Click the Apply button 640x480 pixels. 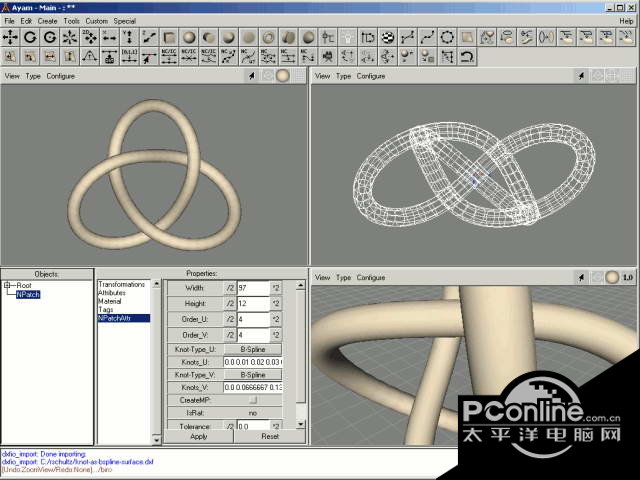[x=198, y=436]
